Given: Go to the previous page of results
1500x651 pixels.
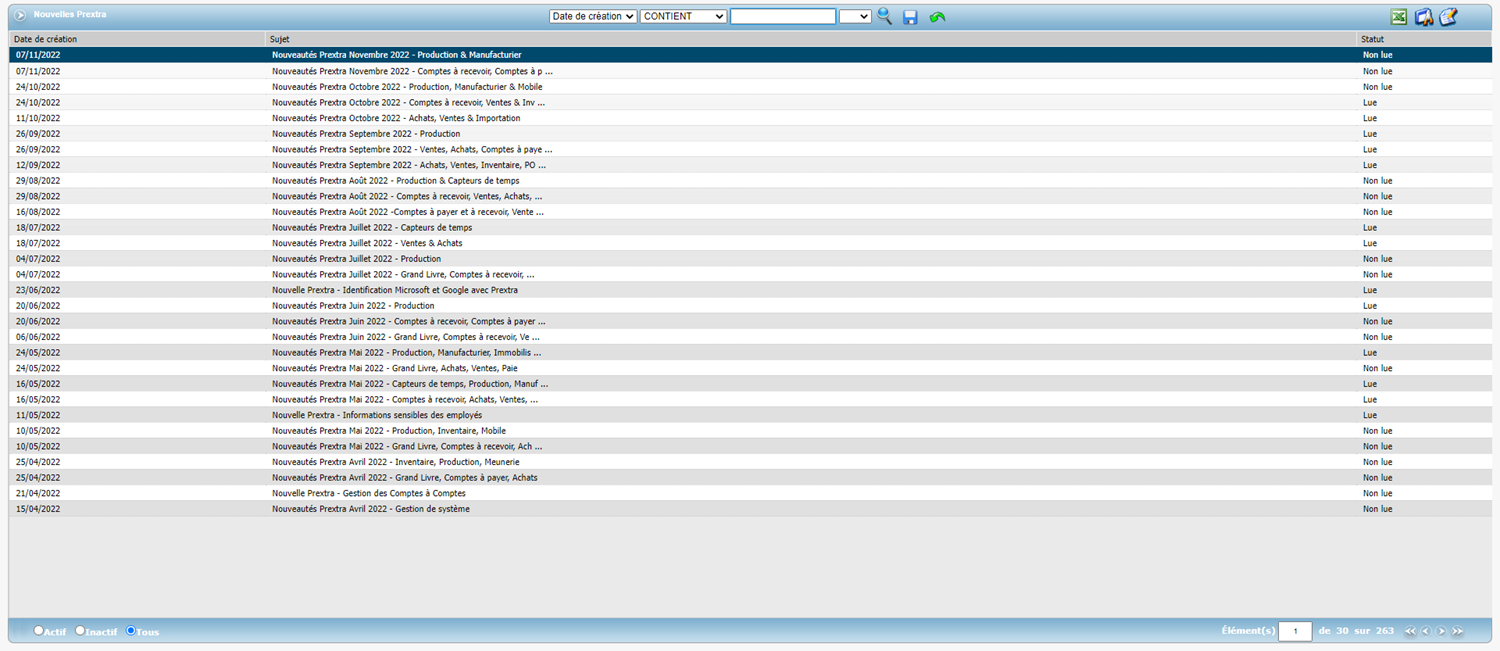Looking at the screenshot, I should [1426, 631].
